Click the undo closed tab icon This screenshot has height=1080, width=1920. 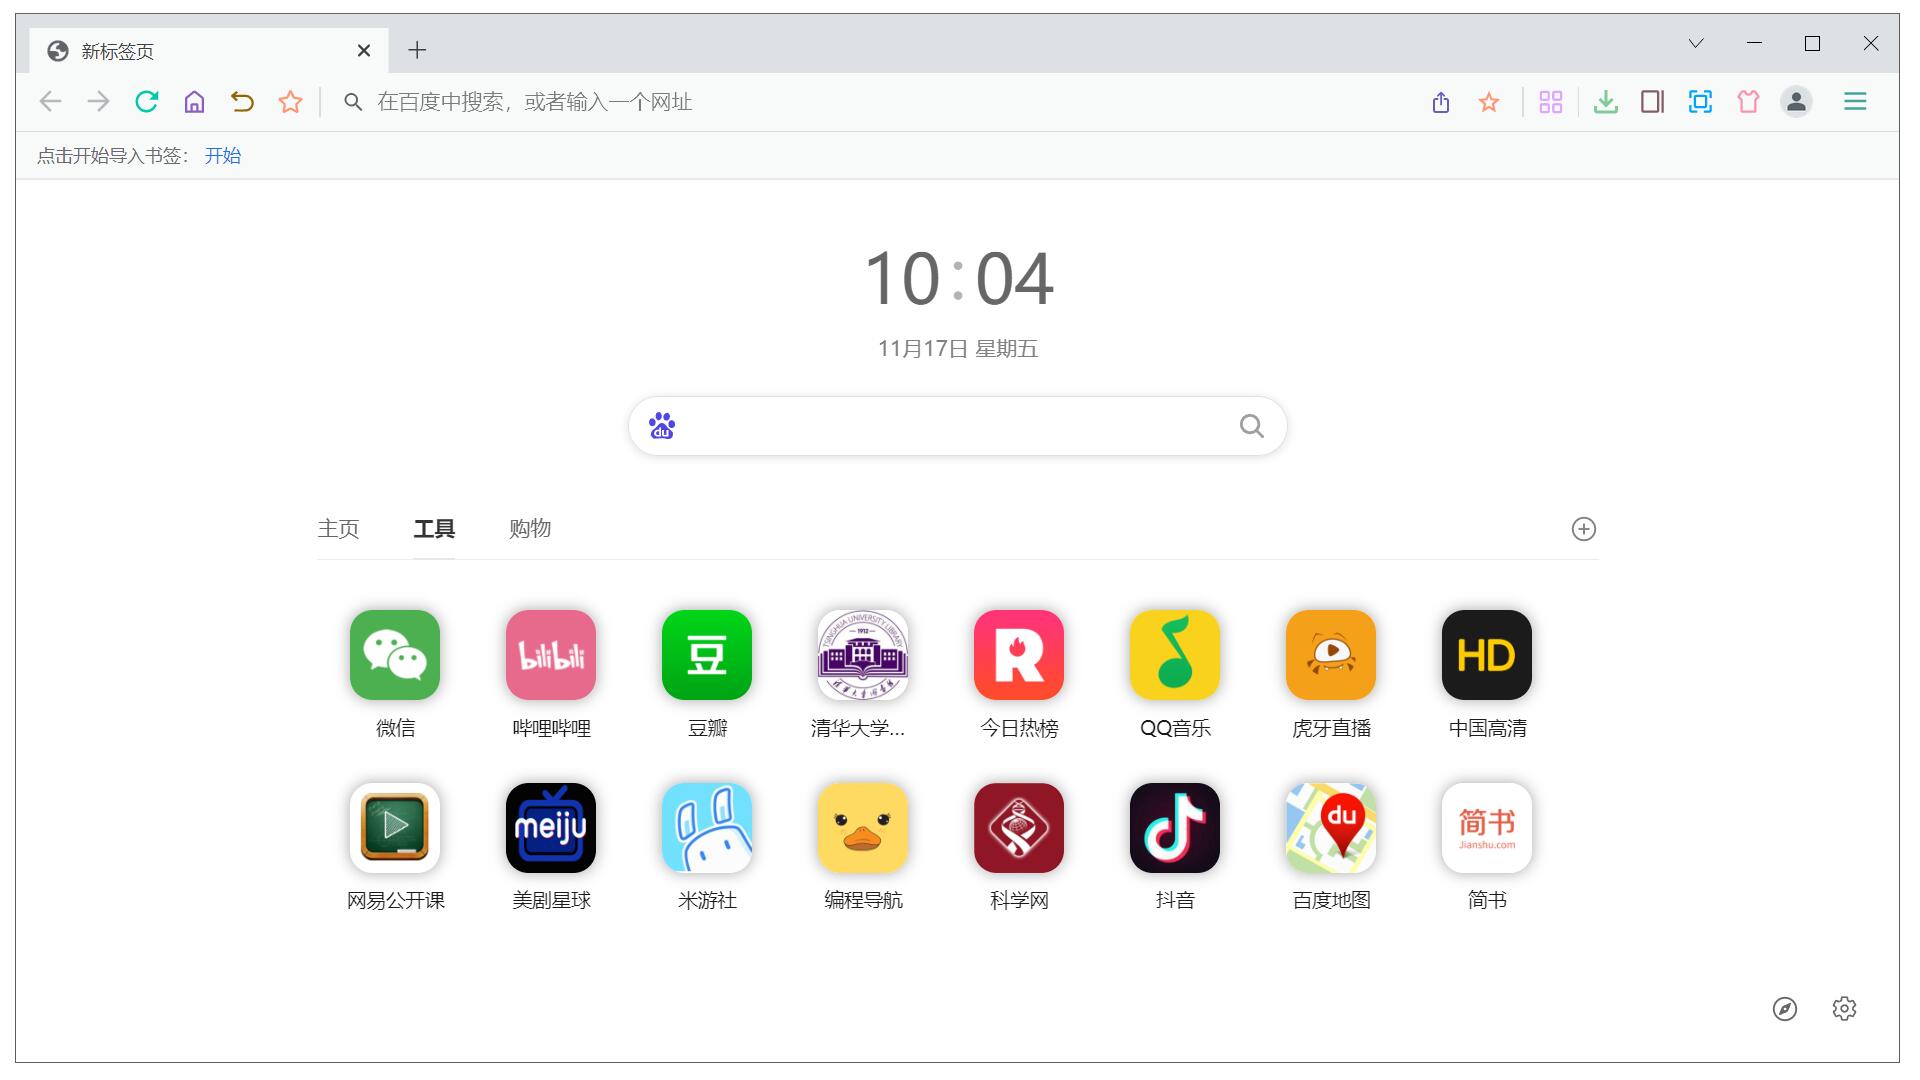(x=242, y=102)
